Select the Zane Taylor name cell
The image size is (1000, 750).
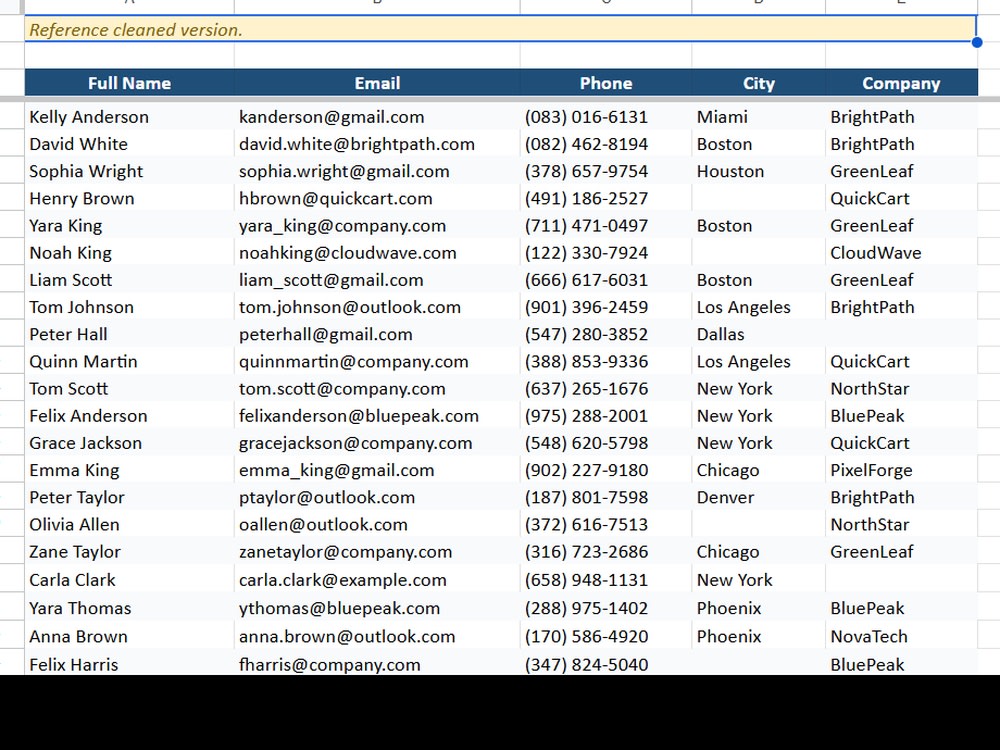click(x=129, y=552)
